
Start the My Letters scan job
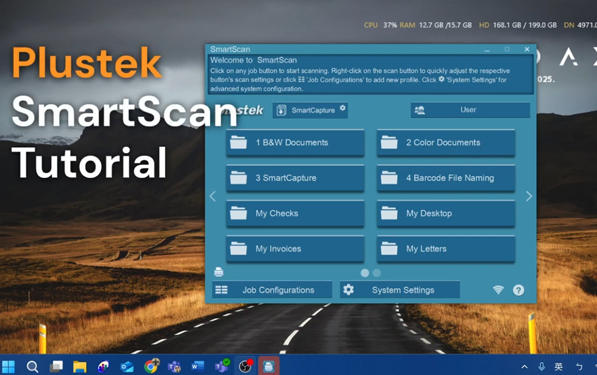(446, 249)
